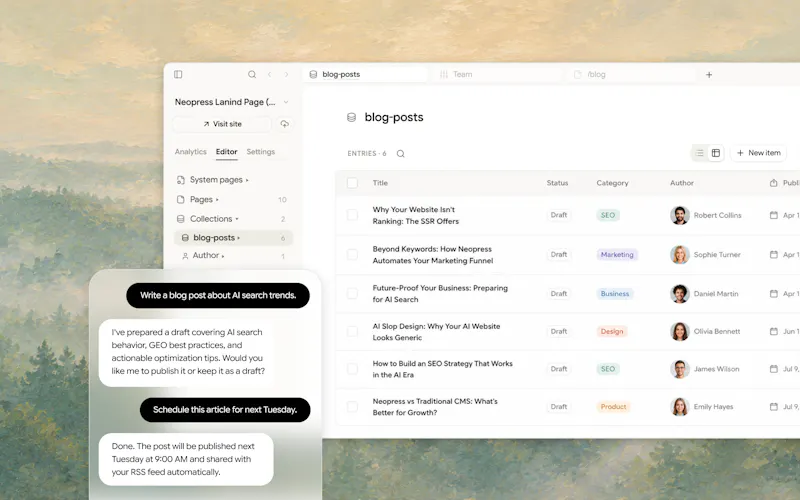Click the calendar icon in Robert Collins row
The height and width of the screenshot is (500, 800).
773,215
